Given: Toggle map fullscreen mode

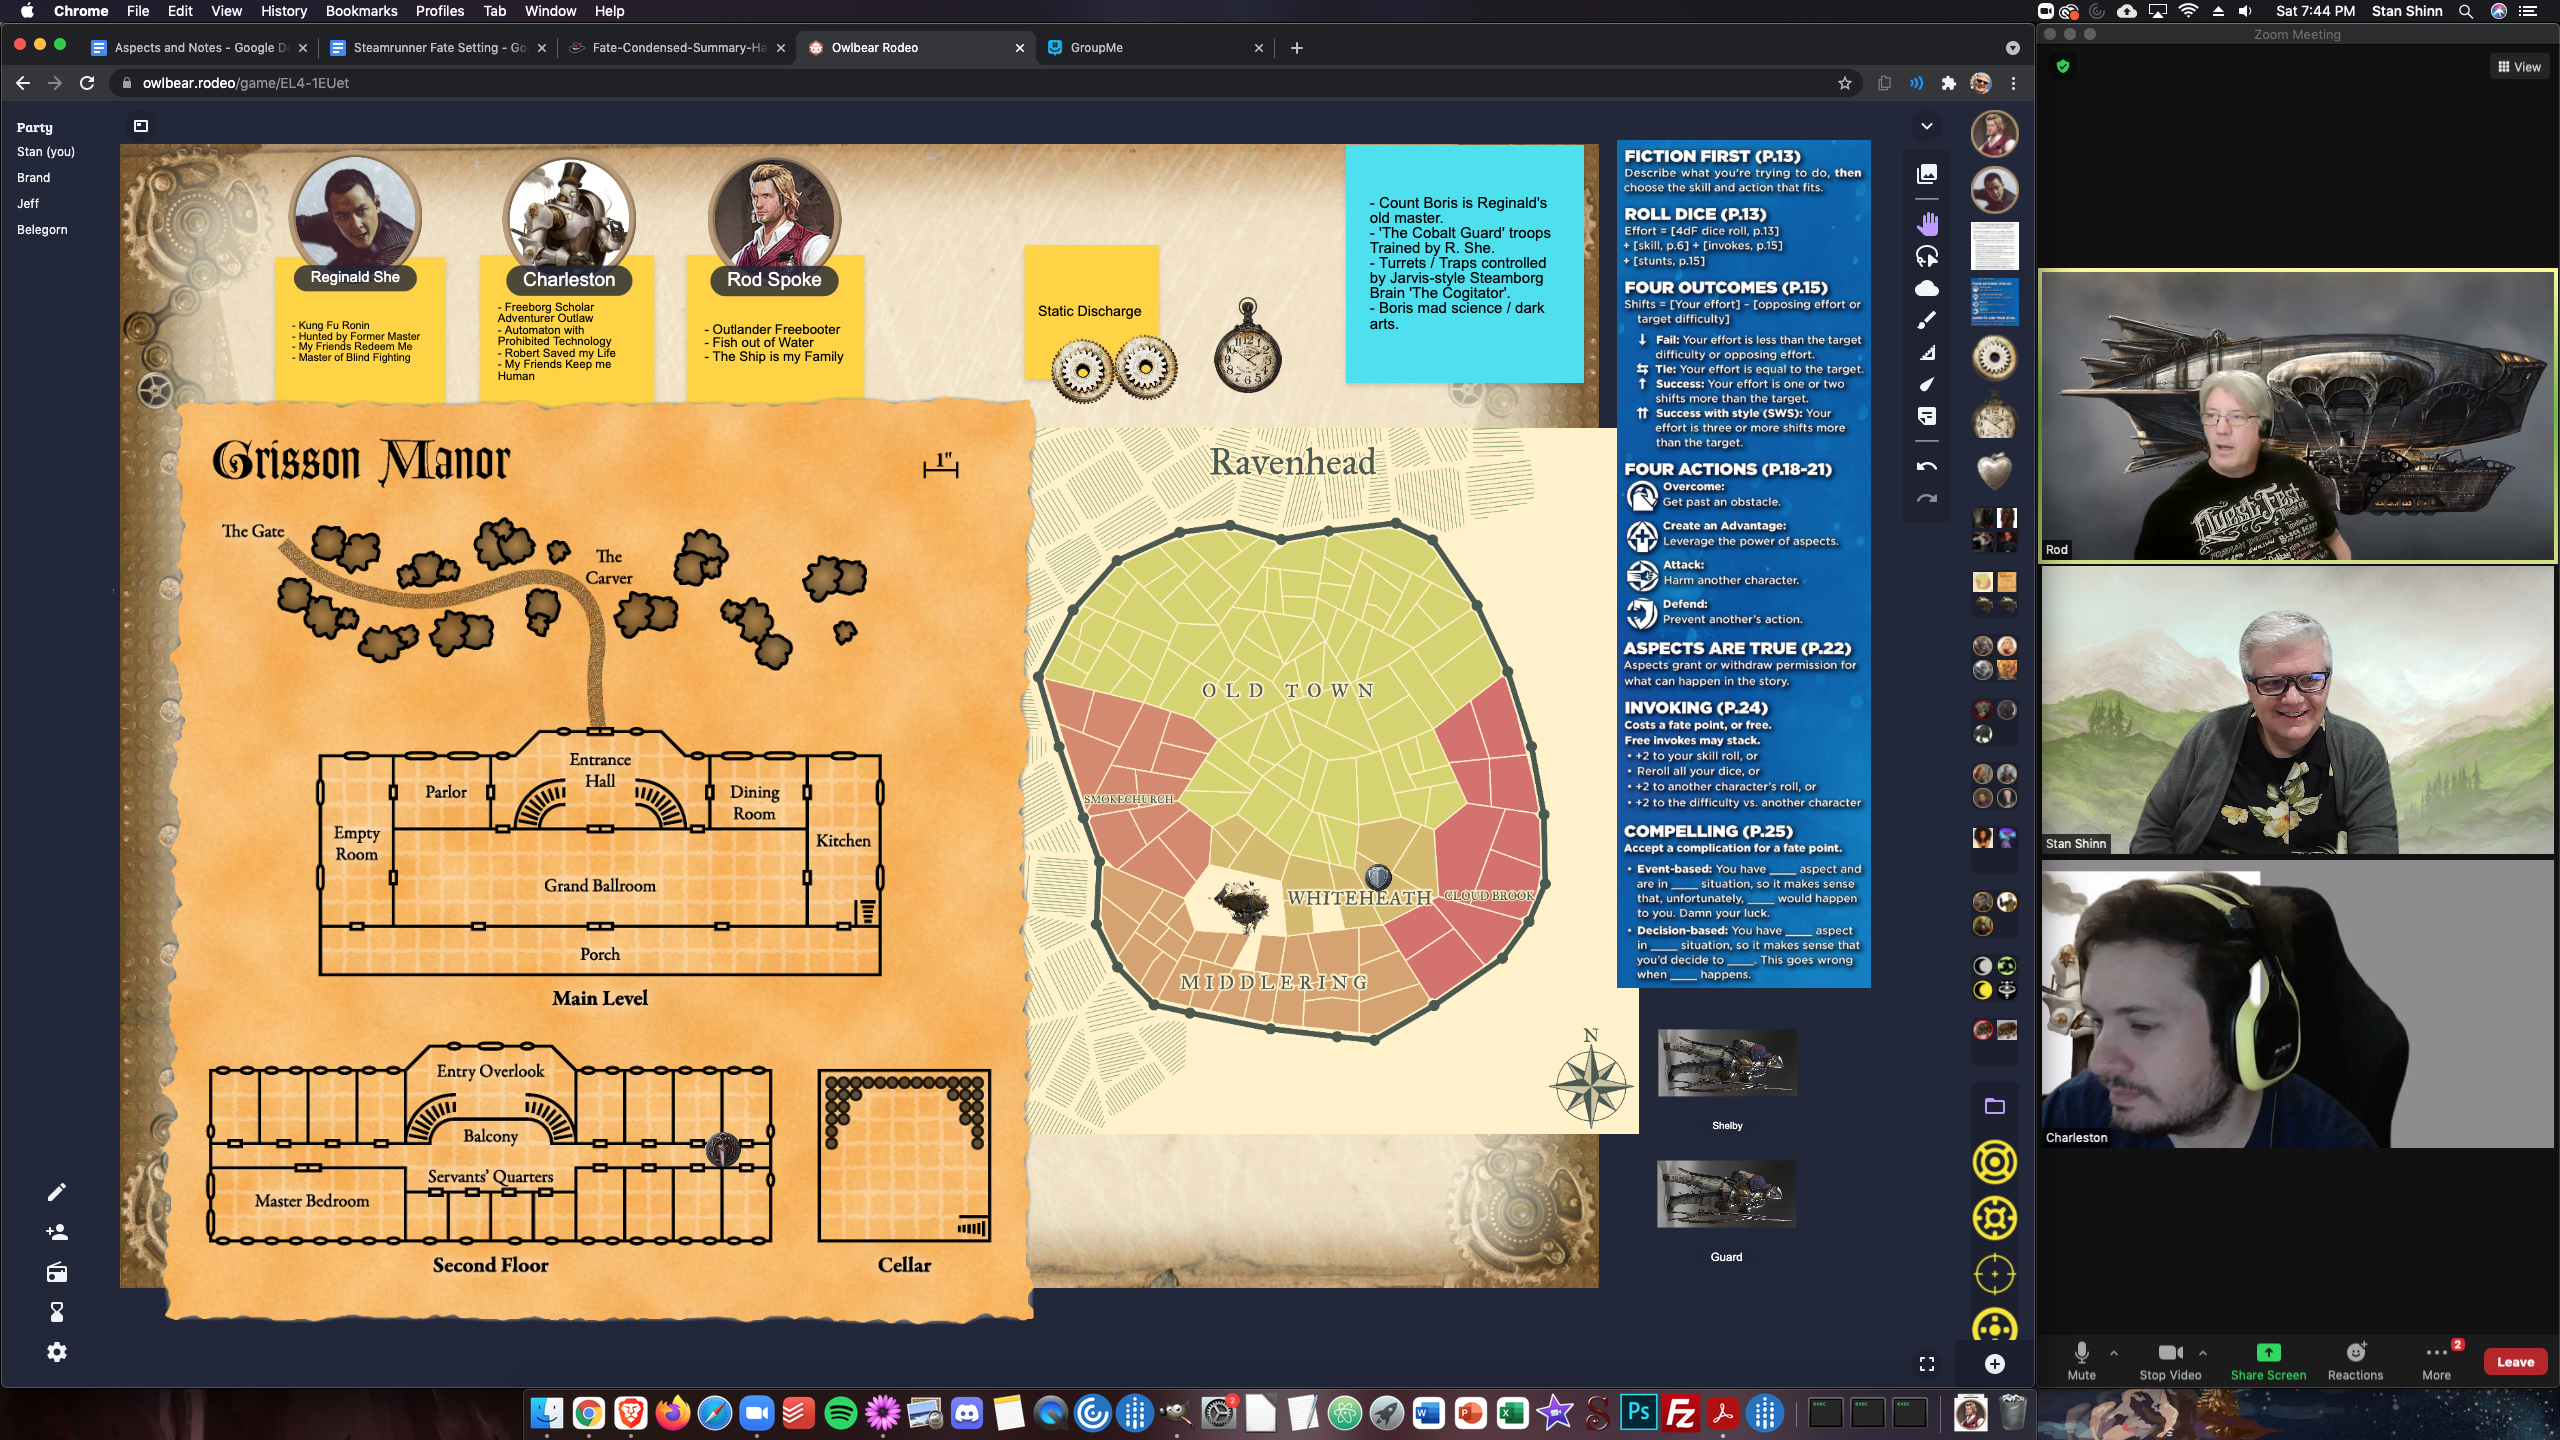Looking at the screenshot, I should coord(1926,1364).
